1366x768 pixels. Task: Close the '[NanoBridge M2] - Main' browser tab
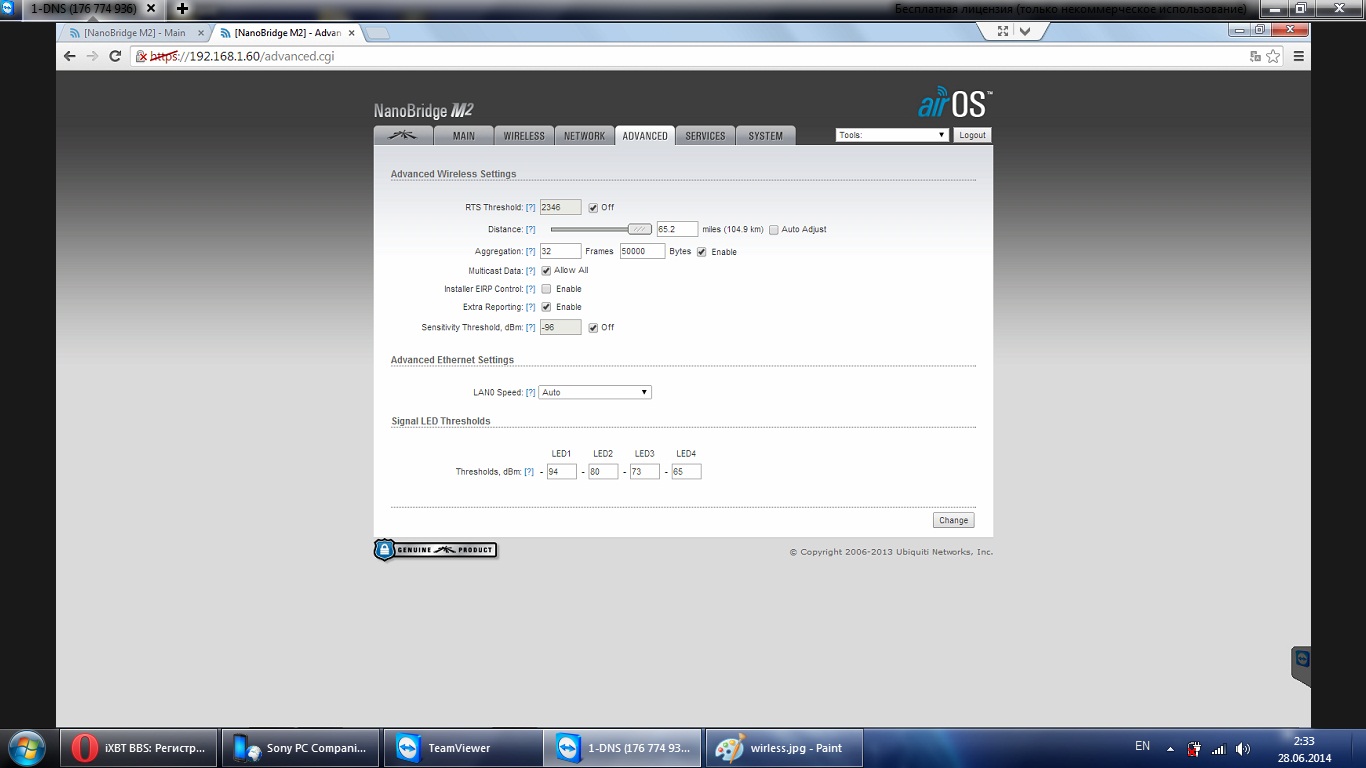[x=201, y=33]
